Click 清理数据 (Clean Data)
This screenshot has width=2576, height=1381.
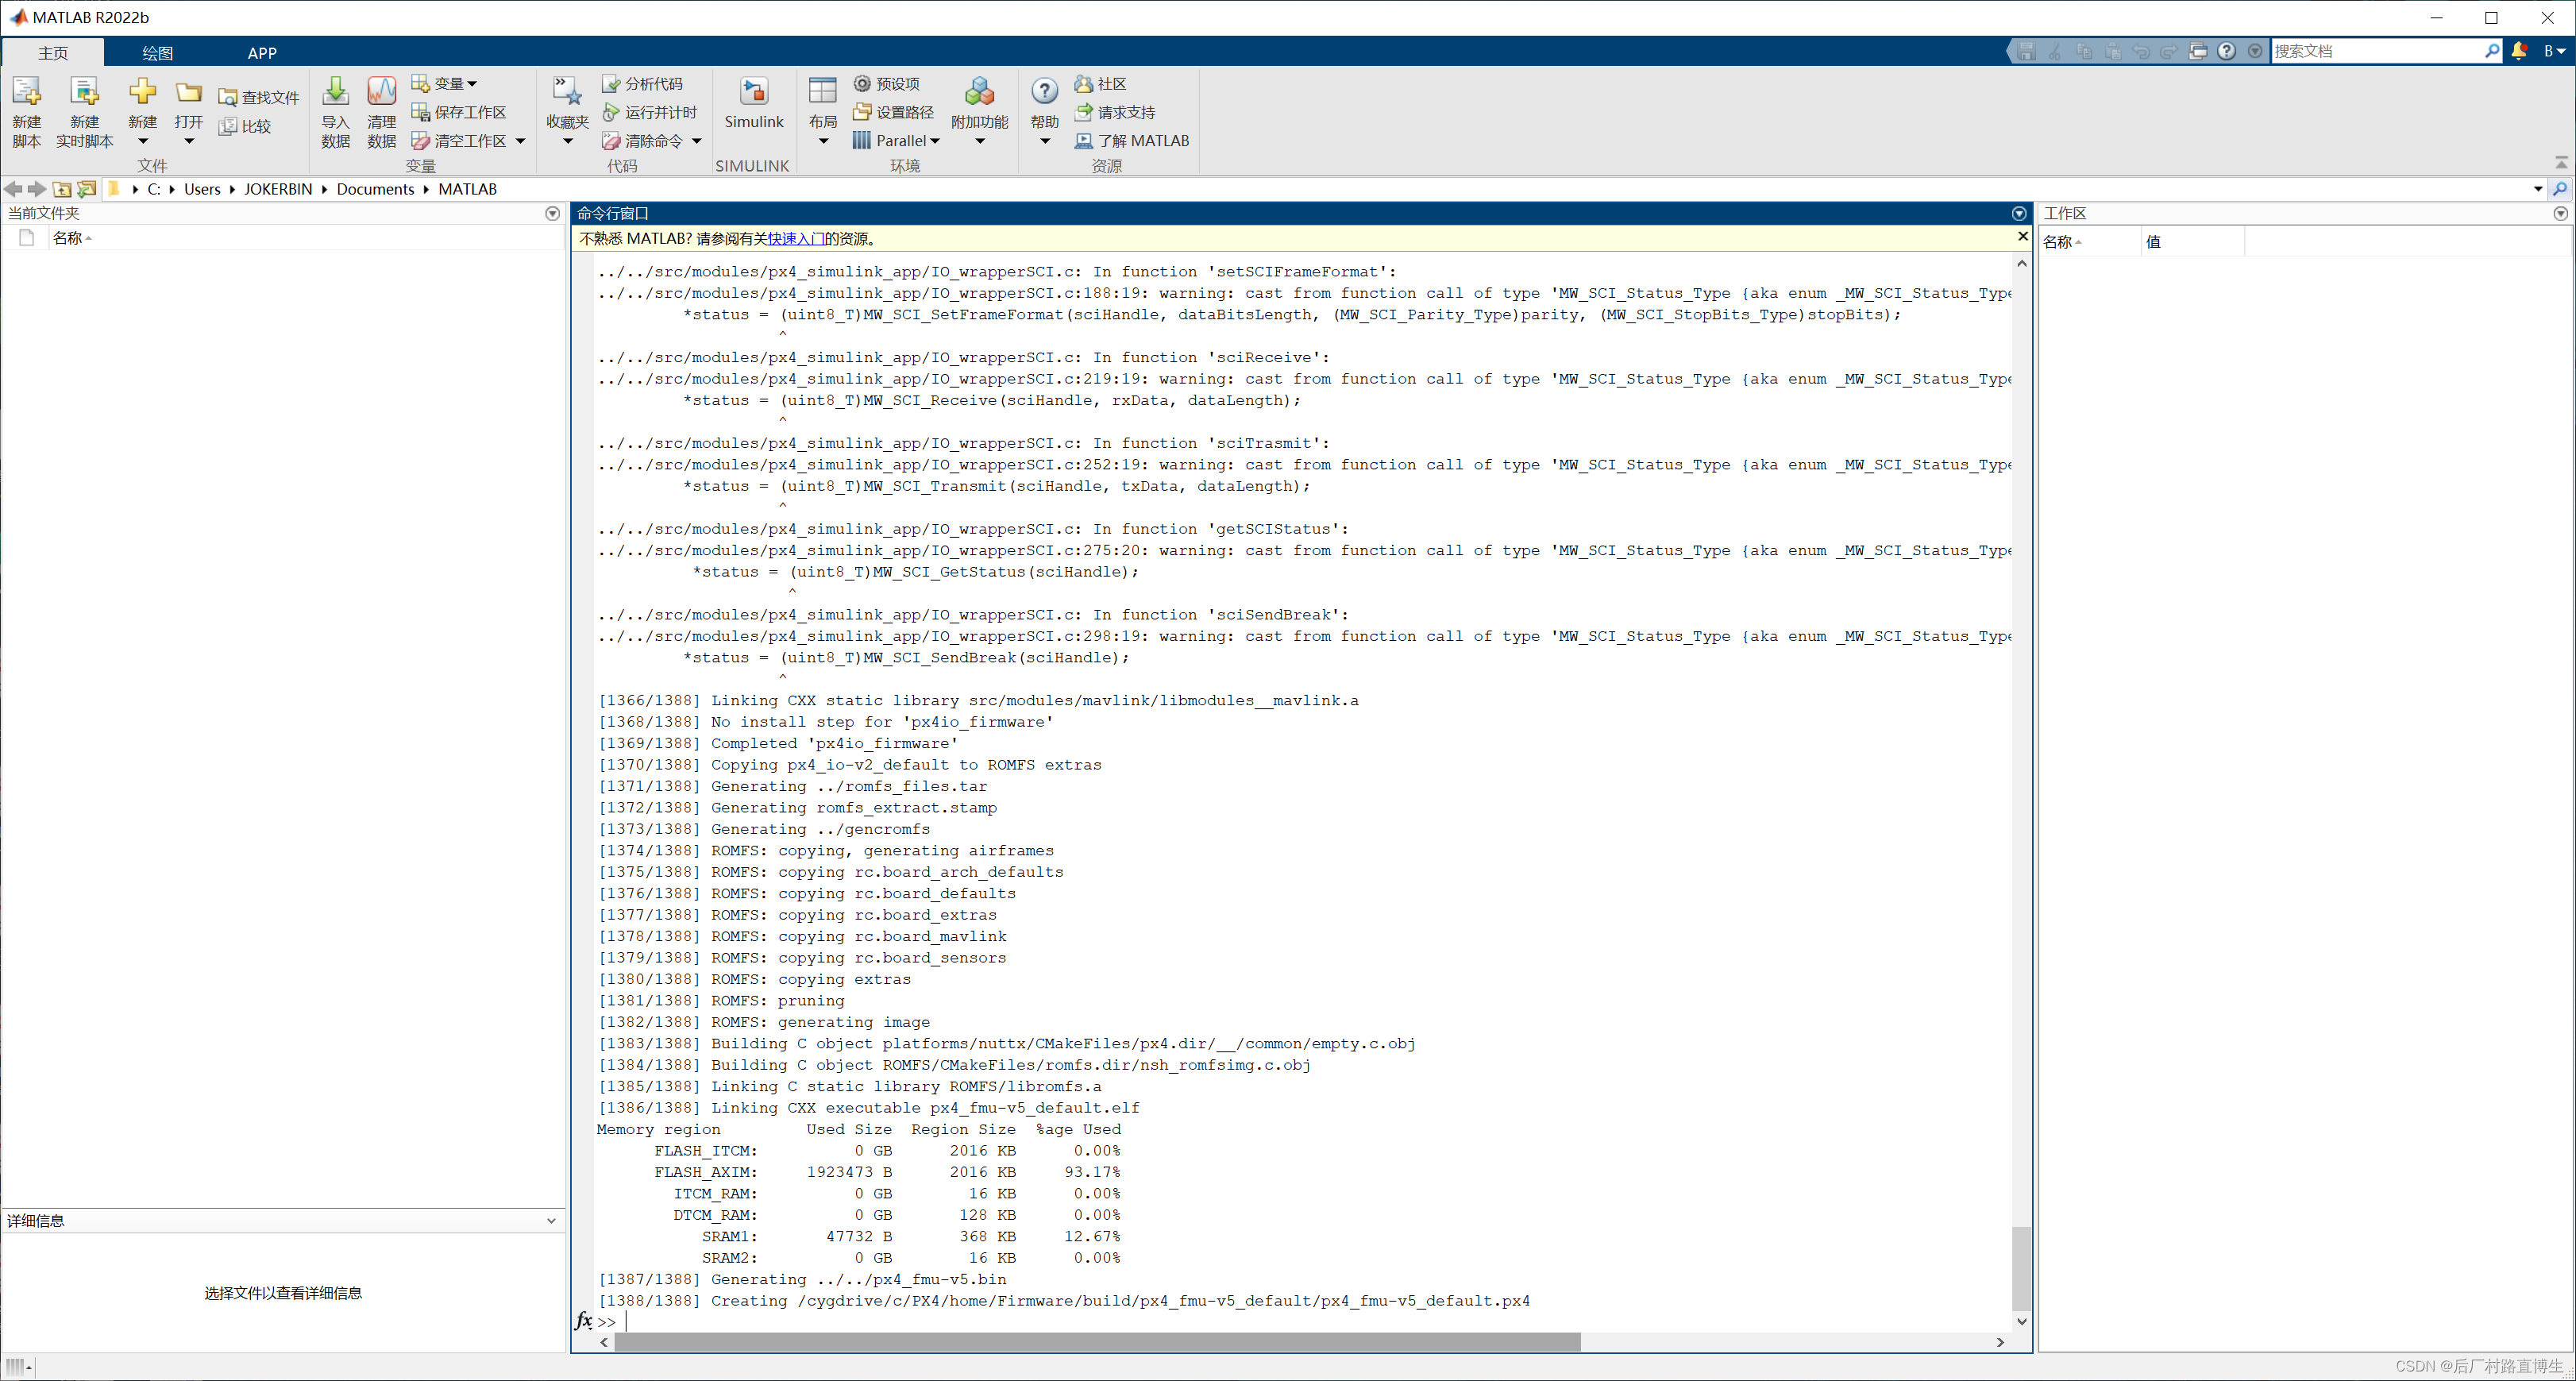(381, 112)
